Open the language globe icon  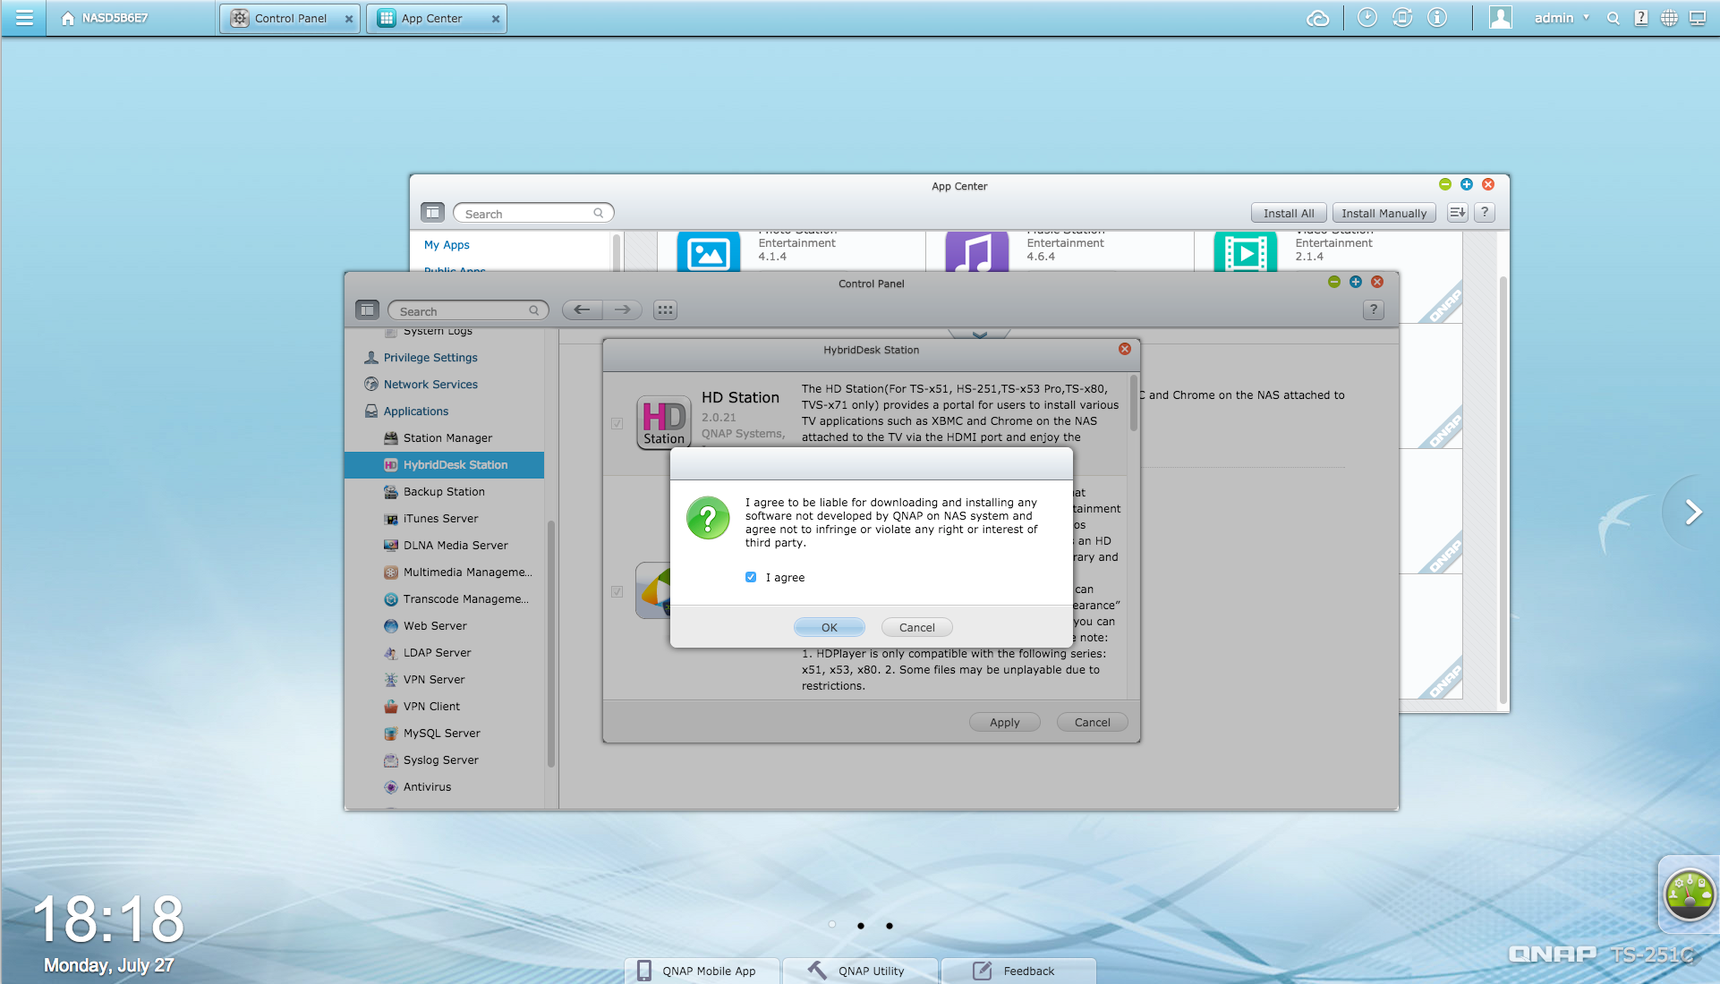[1669, 18]
